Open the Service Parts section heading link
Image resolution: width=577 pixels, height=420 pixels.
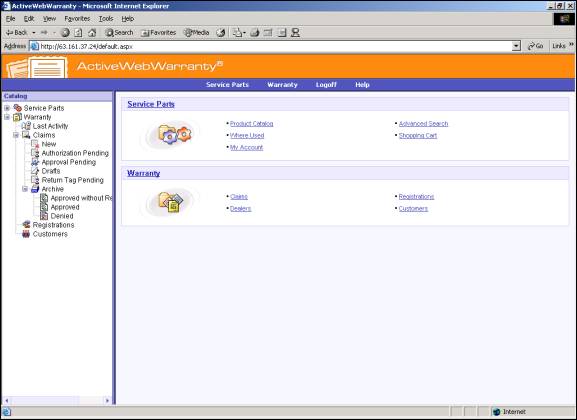point(151,104)
